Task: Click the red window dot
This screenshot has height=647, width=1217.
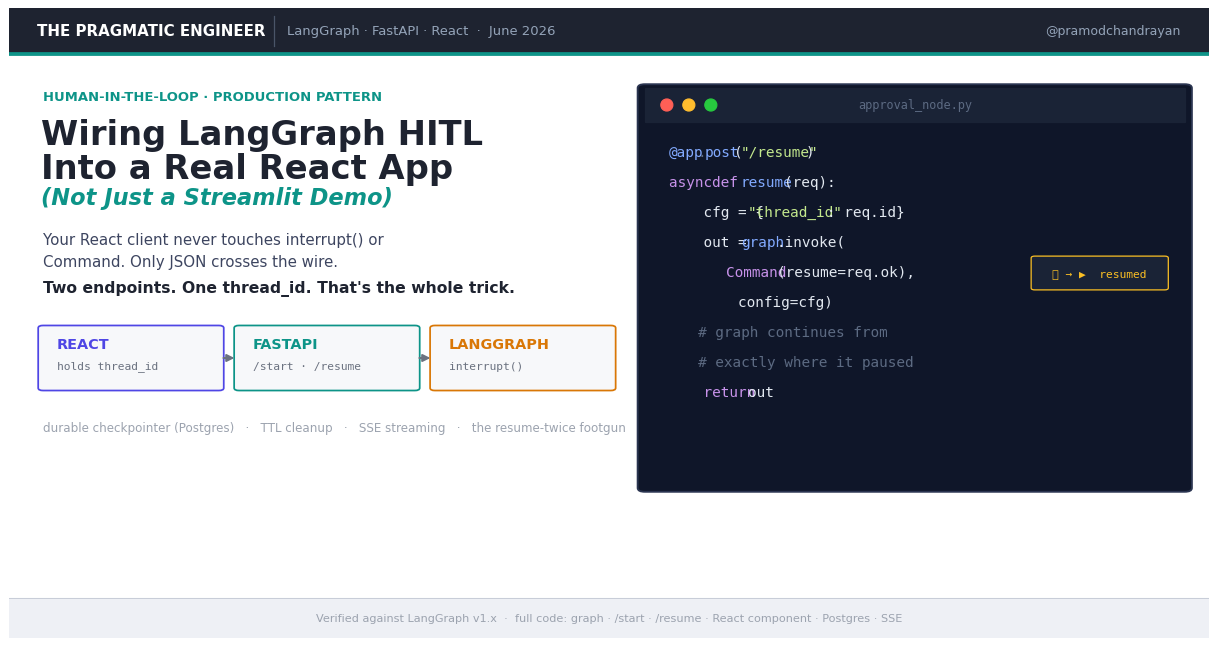Action: pyautogui.click(x=667, y=105)
